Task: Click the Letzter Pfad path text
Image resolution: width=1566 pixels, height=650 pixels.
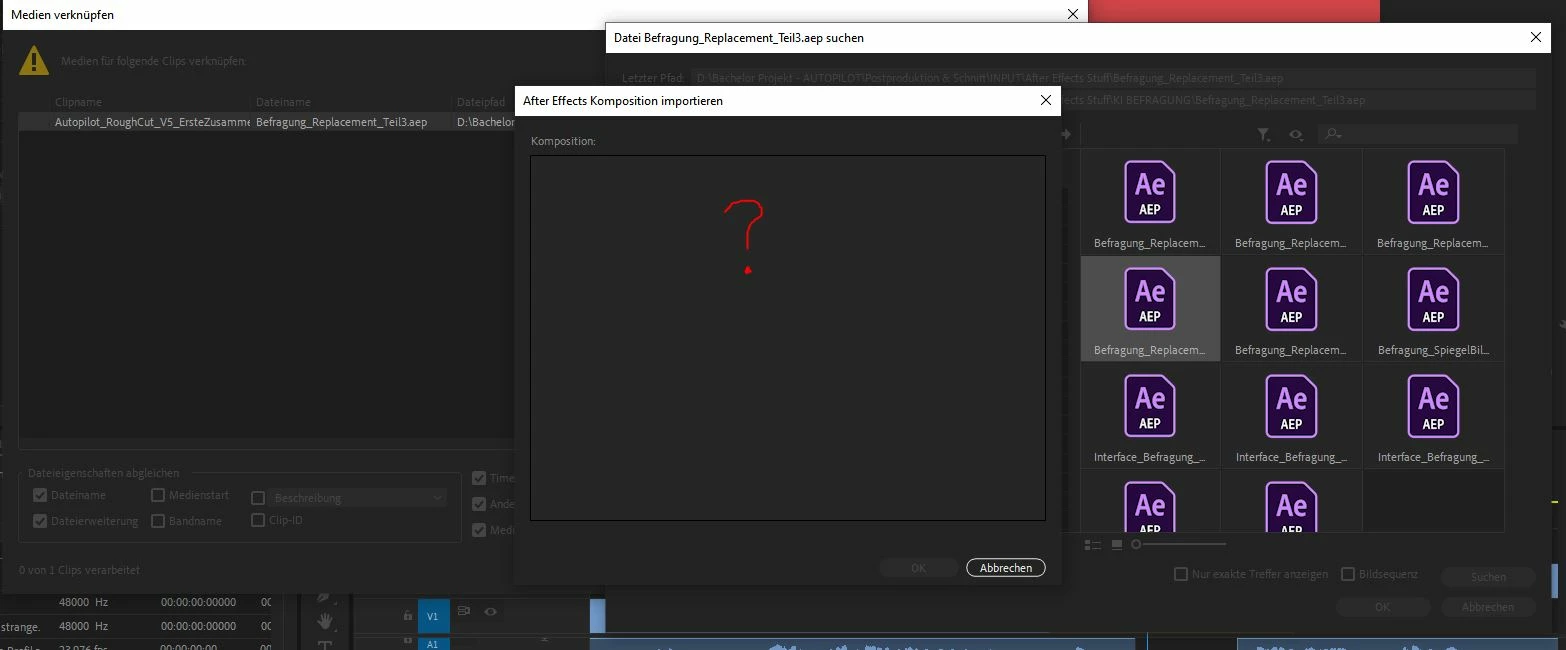Action: tap(990, 79)
